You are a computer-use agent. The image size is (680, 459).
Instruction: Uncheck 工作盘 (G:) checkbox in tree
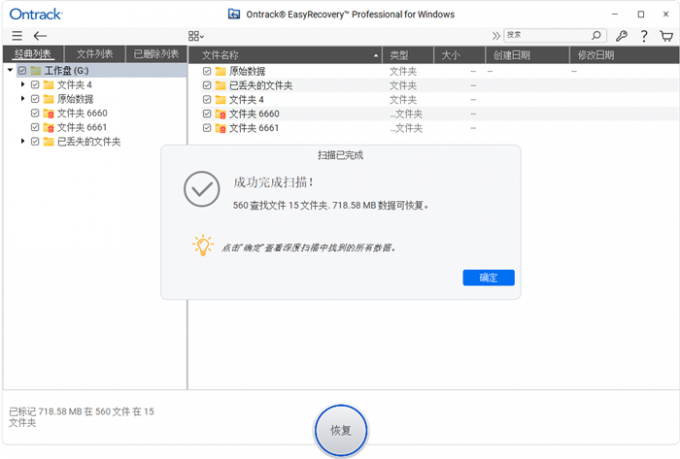[x=22, y=70]
